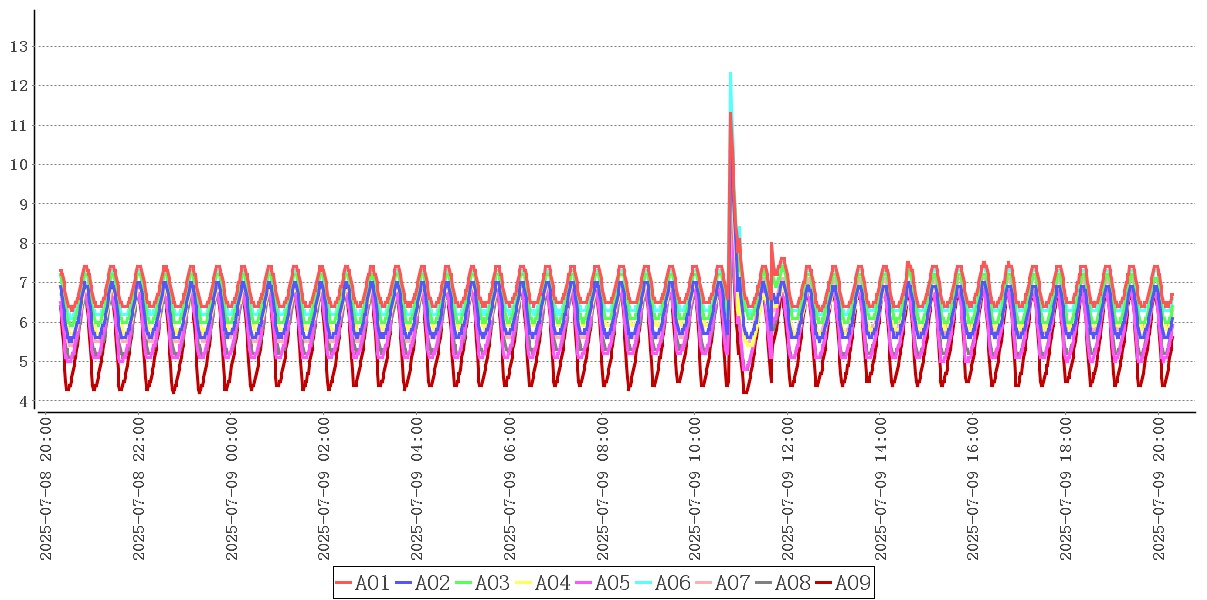Click the 2025-07-08 20:00 time label
The image size is (1207, 600).
(x=46, y=490)
